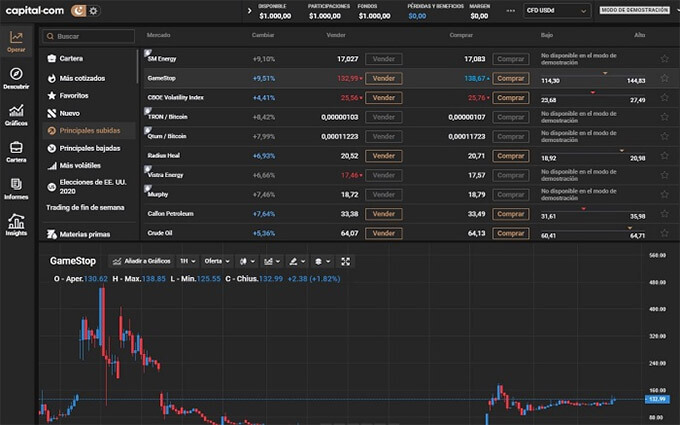Open the Insights section

(16, 225)
